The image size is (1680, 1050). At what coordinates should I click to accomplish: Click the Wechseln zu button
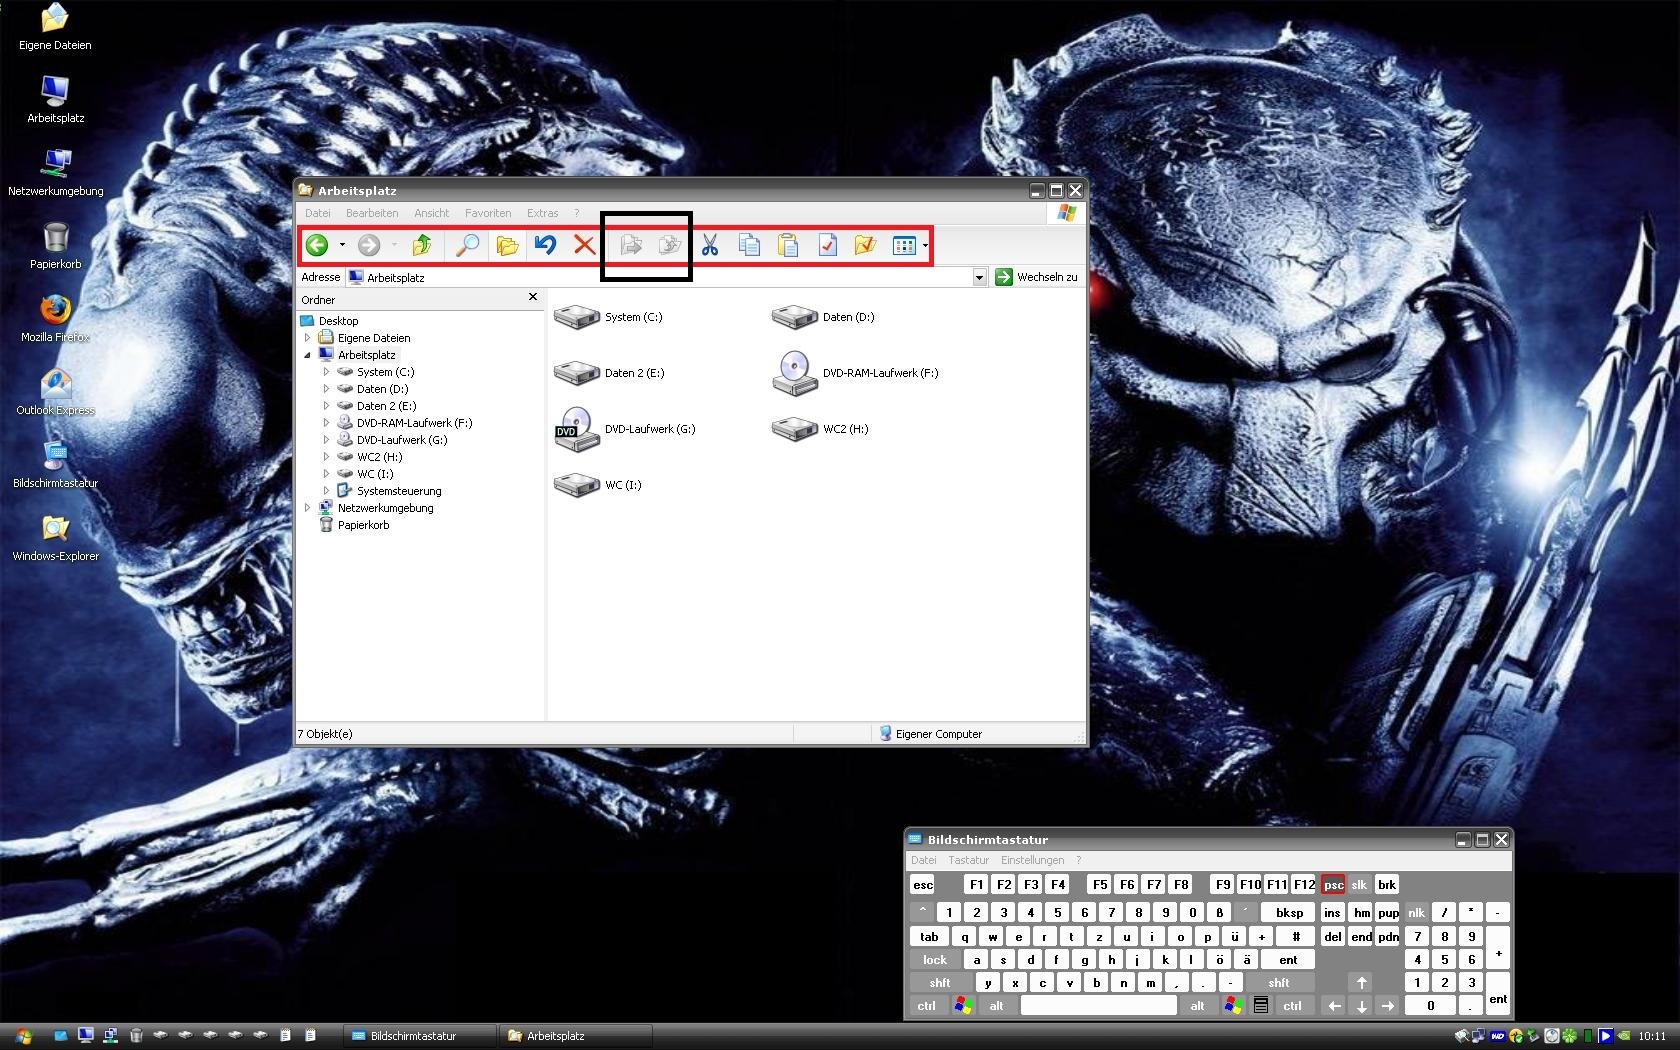[1037, 278]
